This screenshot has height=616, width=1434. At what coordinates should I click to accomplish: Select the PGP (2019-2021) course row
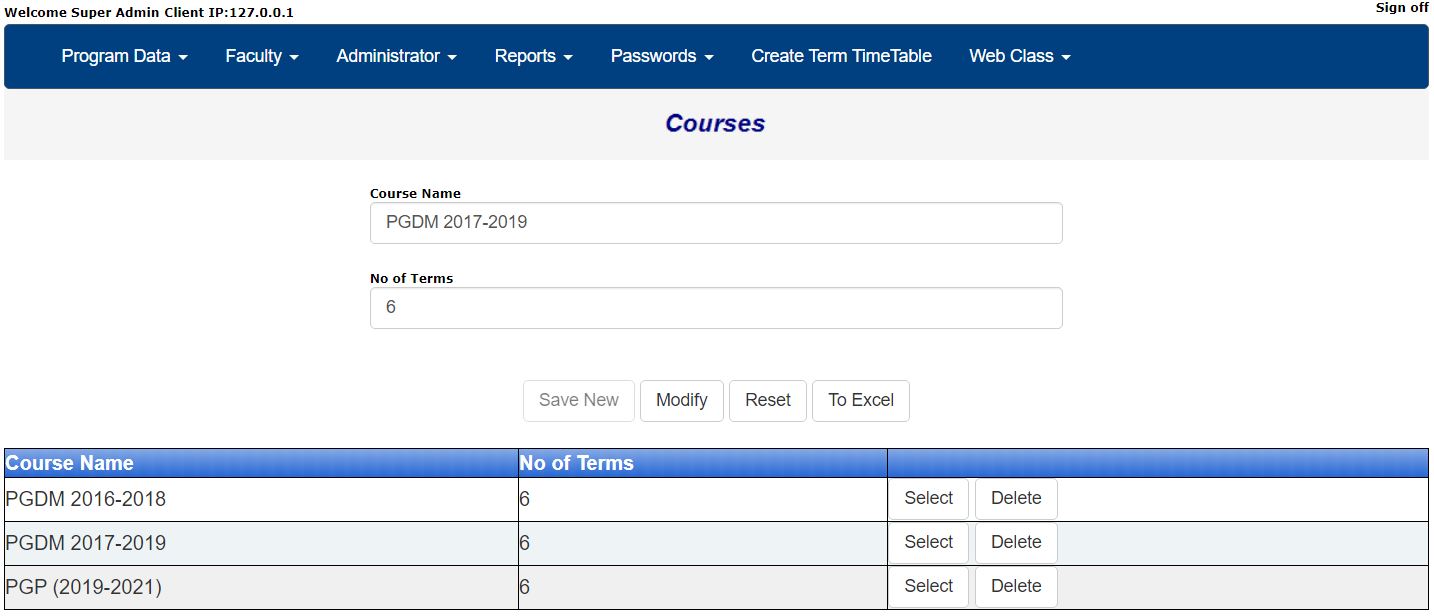[x=927, y=586]
